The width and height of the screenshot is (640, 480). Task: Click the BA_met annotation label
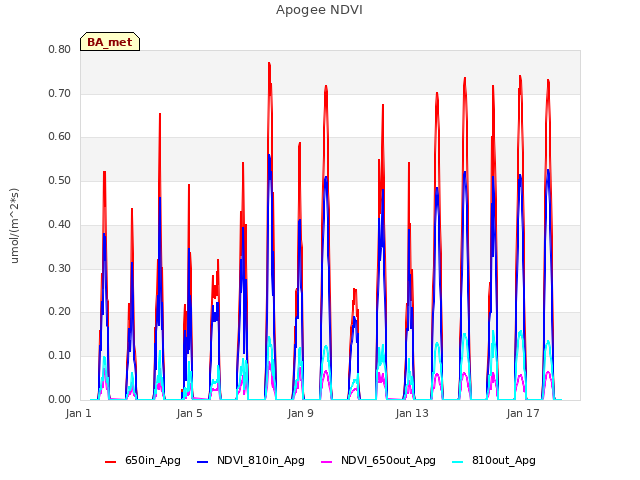click(x=110, y=42)
